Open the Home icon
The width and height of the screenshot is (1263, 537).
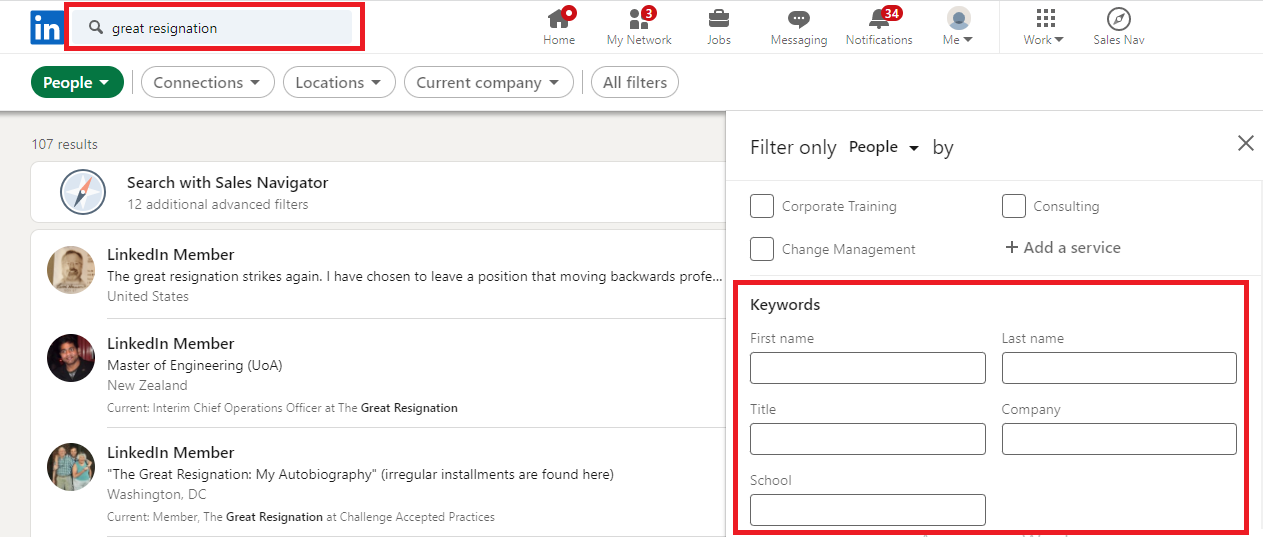click(559, 18)
